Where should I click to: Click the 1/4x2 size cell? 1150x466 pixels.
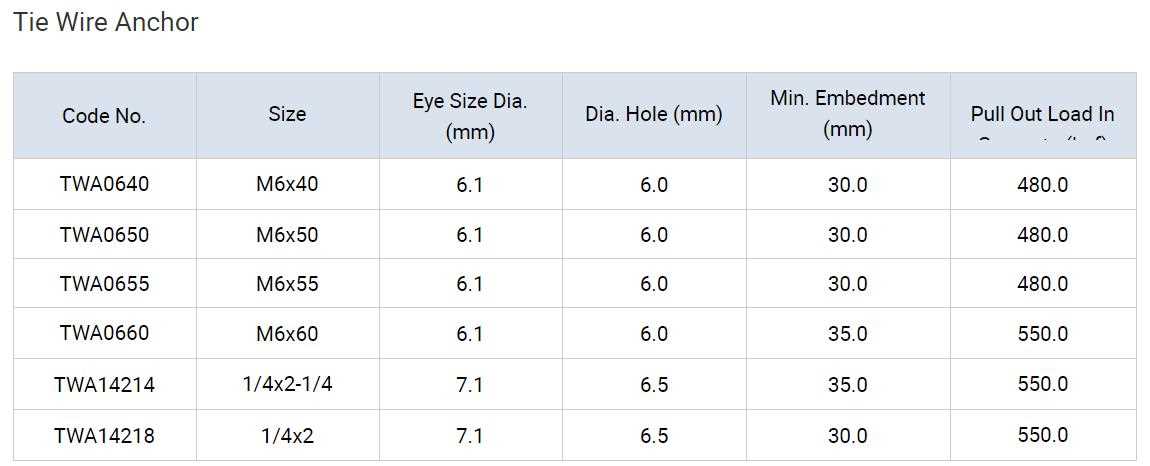click(287, 435)
